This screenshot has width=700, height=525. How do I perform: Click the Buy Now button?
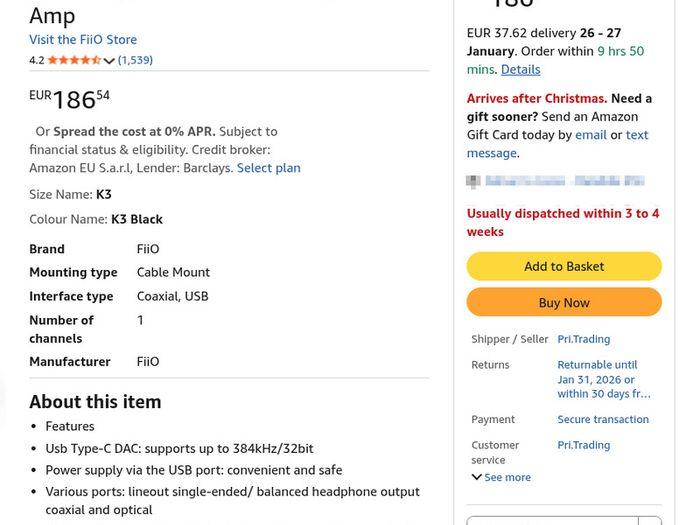click(x=564, y=302)
